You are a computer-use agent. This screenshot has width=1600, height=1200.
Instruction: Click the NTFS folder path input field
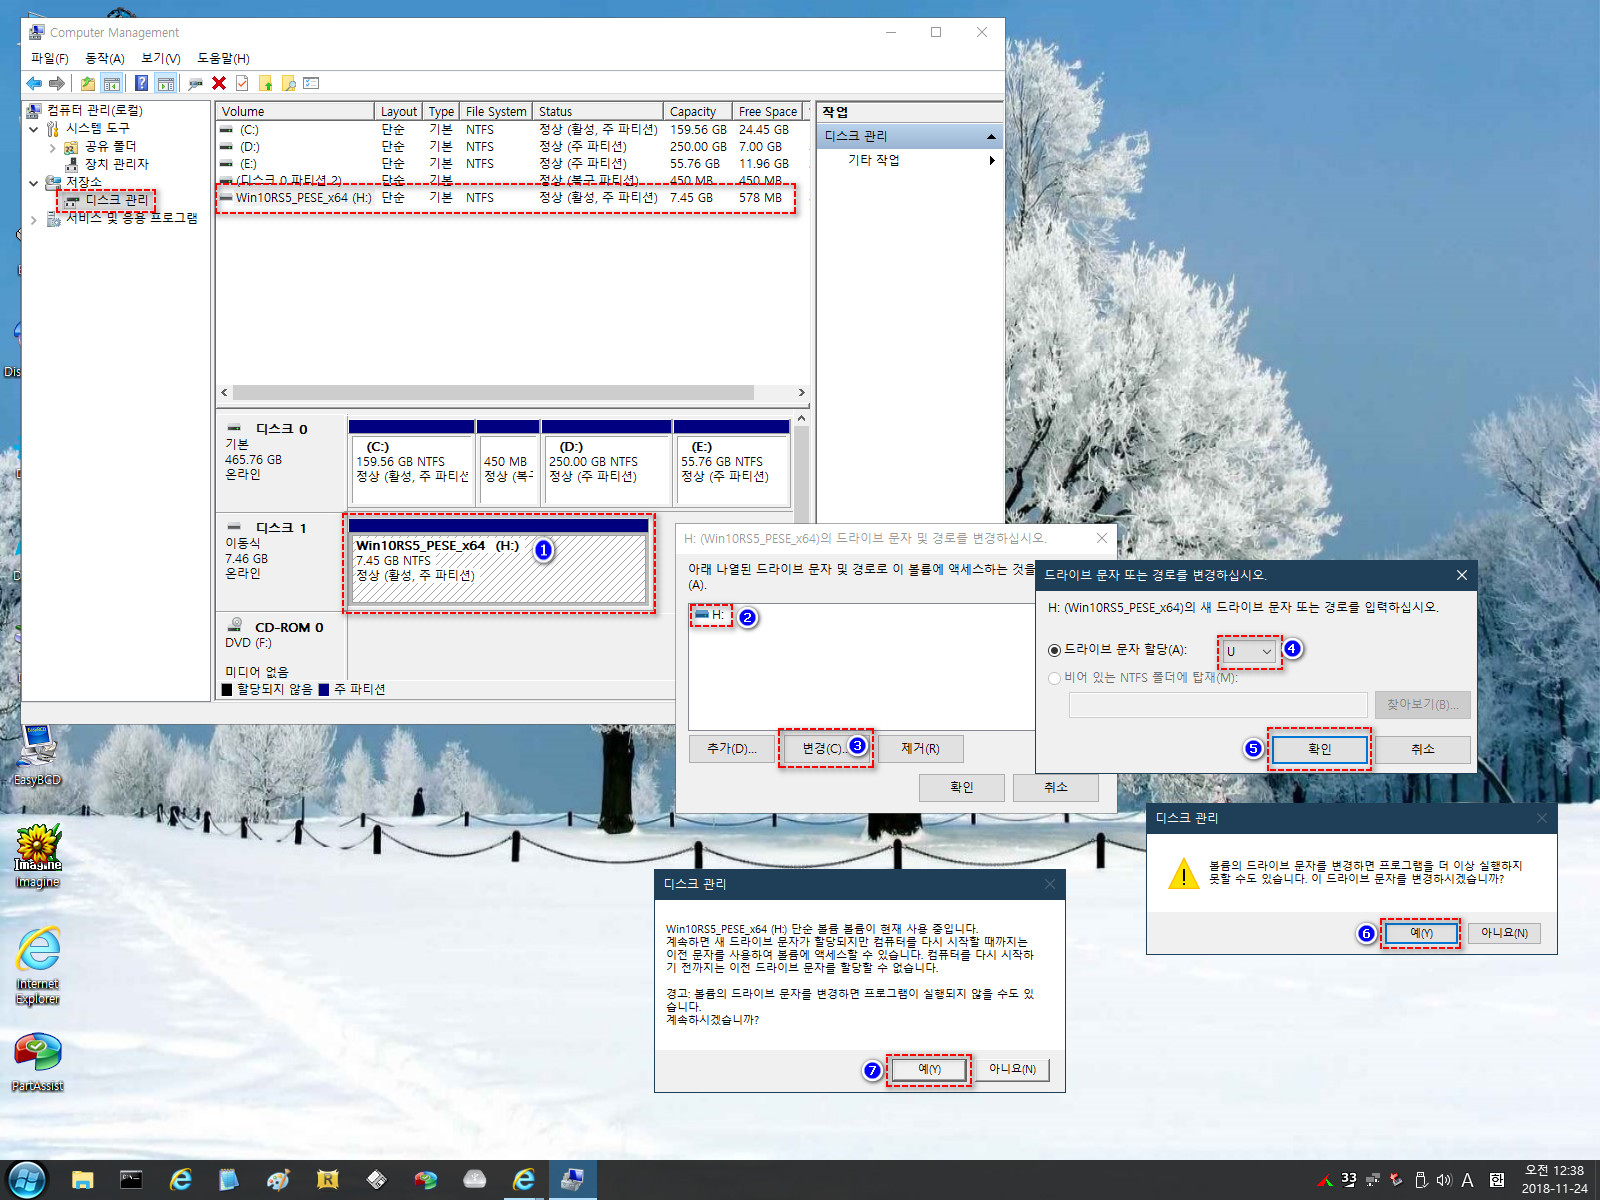[x=1218, y=705]
